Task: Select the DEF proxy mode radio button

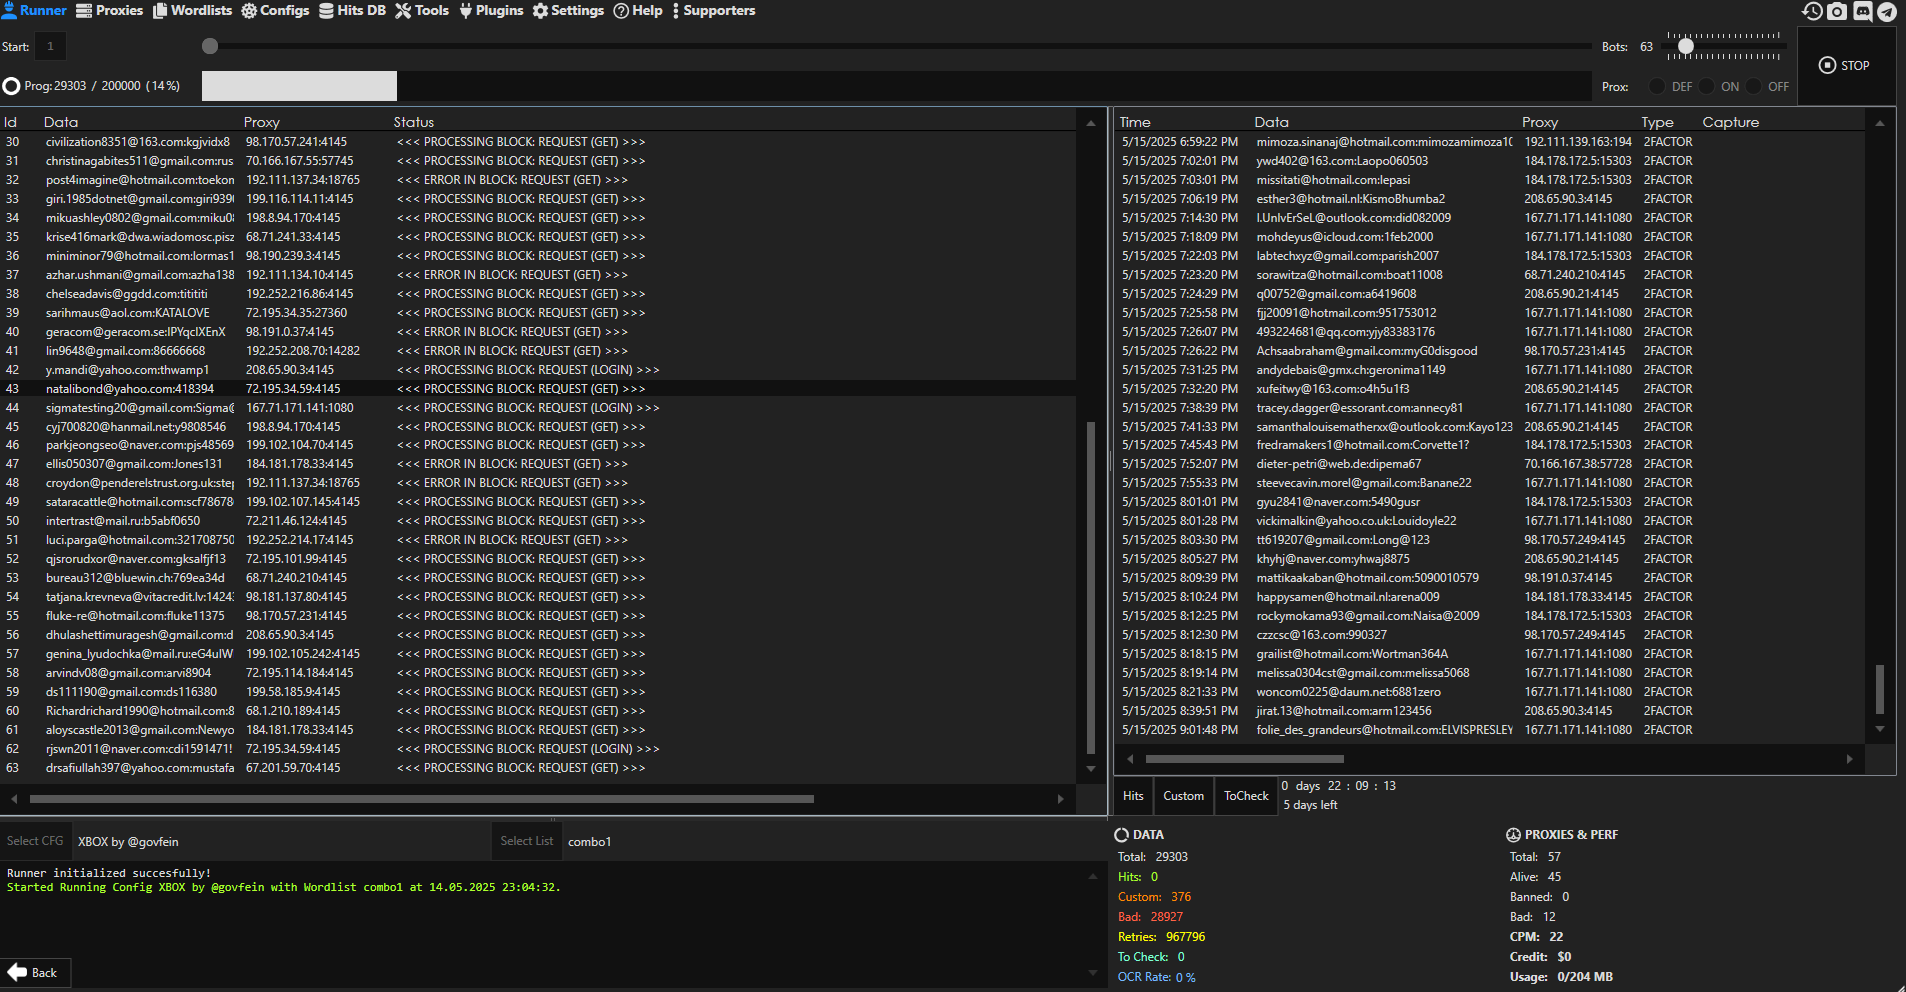Action: 1657,87
